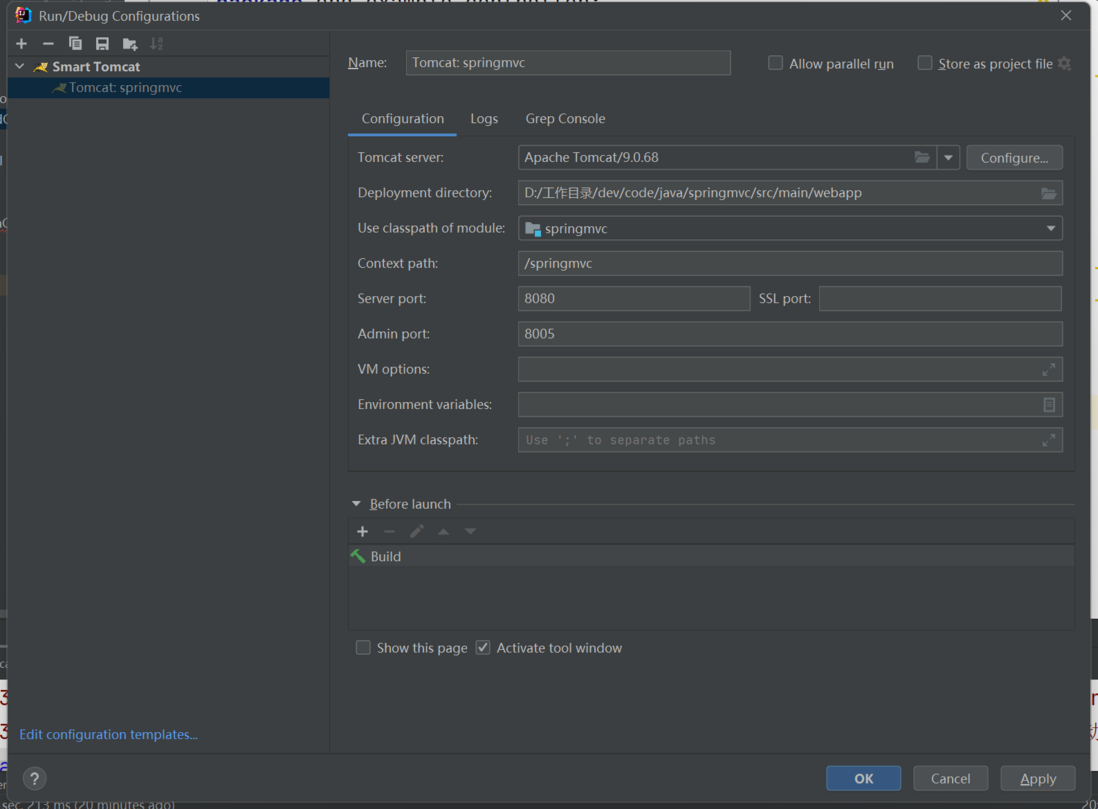Image resolution: width=1098 pixels, height=809 pixels.
Task: Open the environment variables editor
Action: pyautogui.click(x=1048, y=404)
